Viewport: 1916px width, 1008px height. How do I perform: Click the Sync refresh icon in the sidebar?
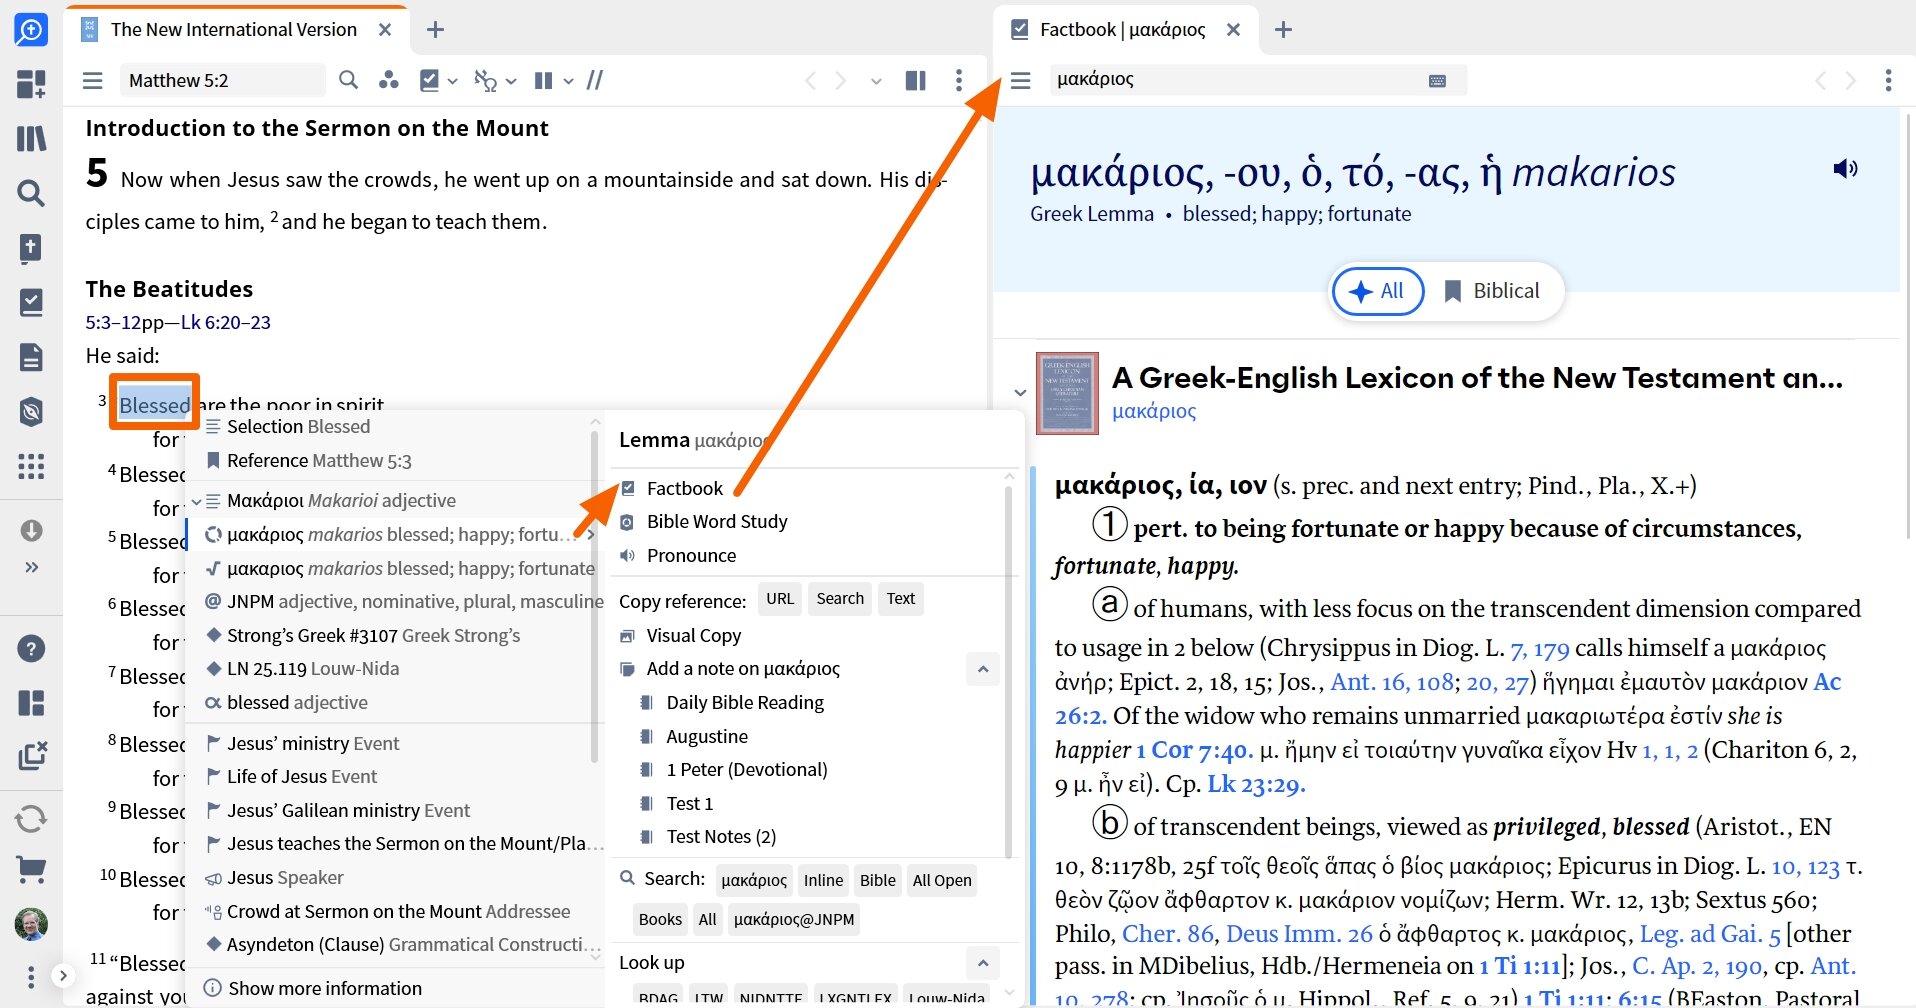tap(31, 819)
